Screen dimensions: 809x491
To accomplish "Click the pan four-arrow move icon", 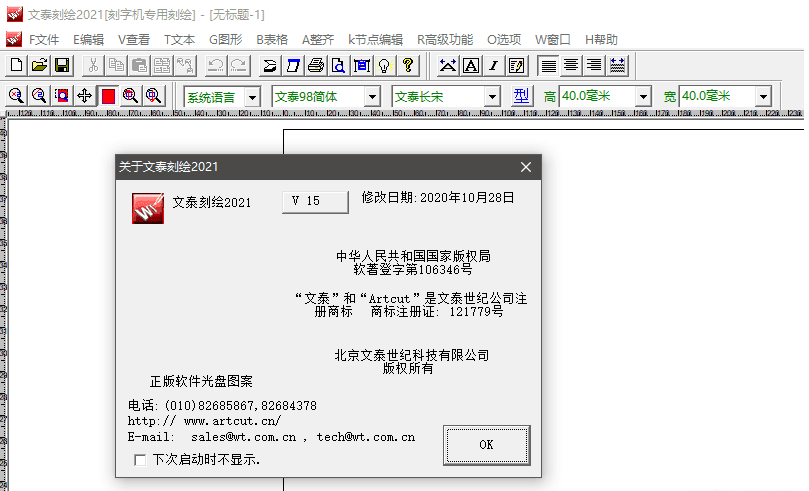I will pos(85,95).
